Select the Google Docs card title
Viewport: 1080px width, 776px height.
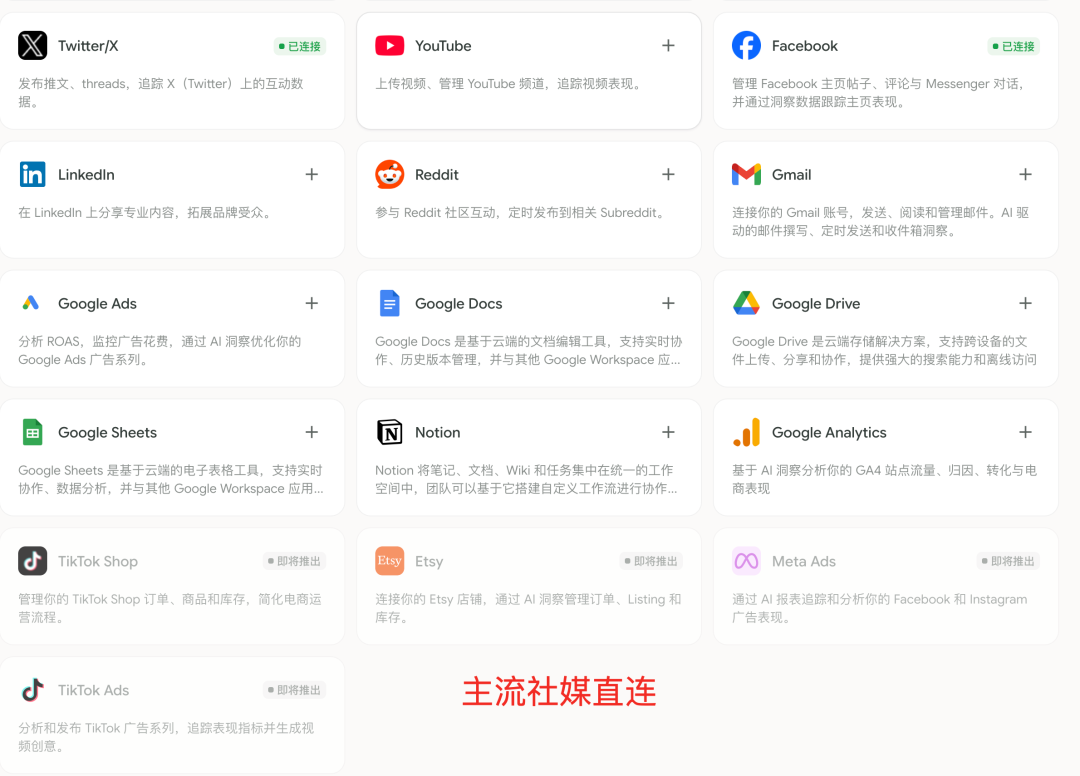pos(458,304)
